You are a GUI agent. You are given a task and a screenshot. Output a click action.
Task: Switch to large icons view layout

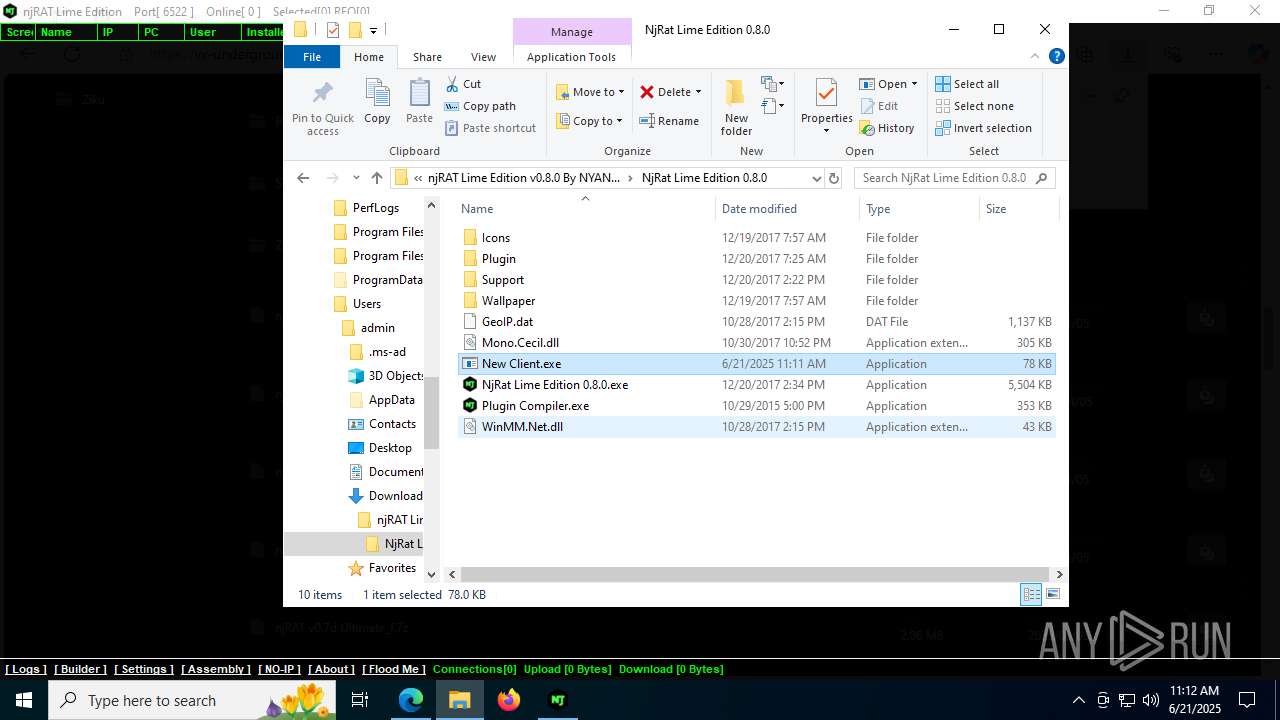click(1052, 594)
